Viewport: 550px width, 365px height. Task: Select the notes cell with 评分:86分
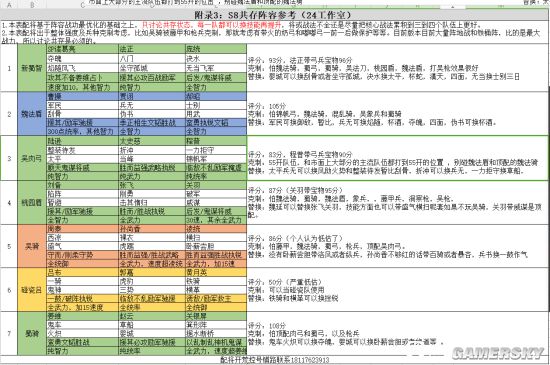[x=397, y=246]
